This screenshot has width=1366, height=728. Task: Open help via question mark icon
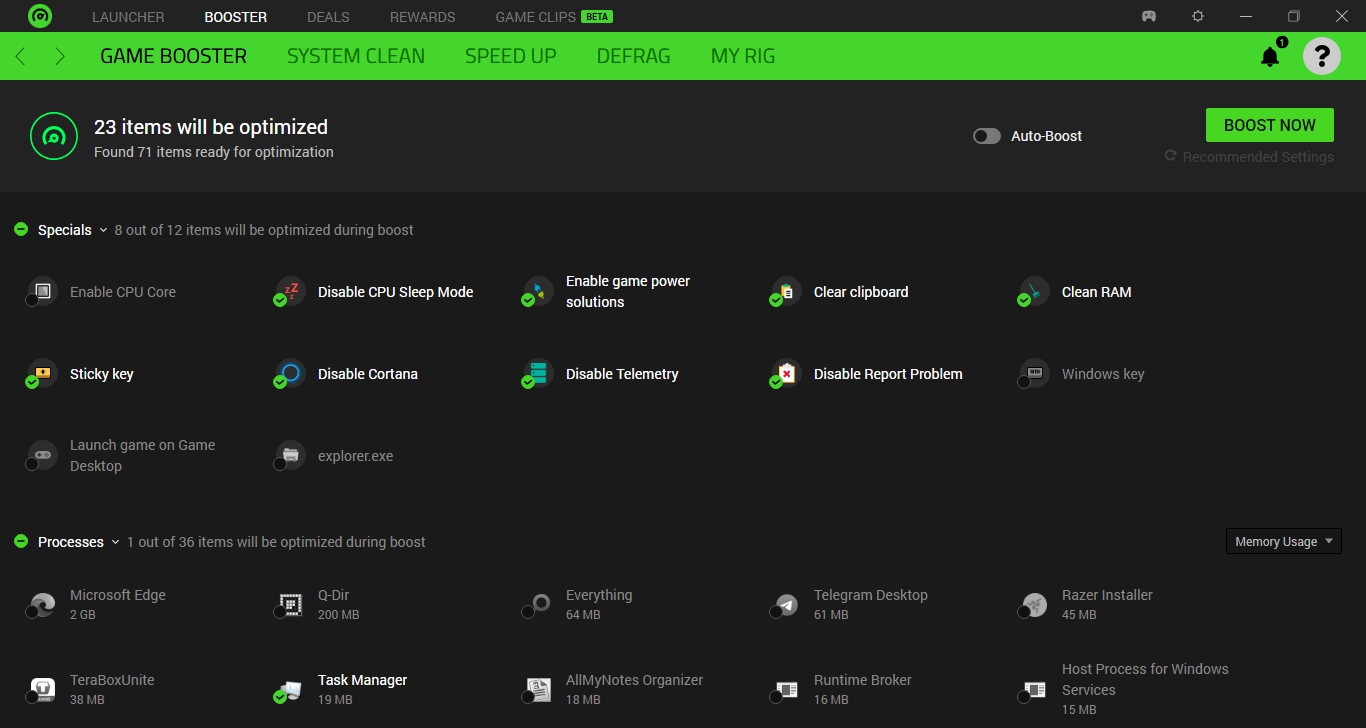(x=1321, y=56)
